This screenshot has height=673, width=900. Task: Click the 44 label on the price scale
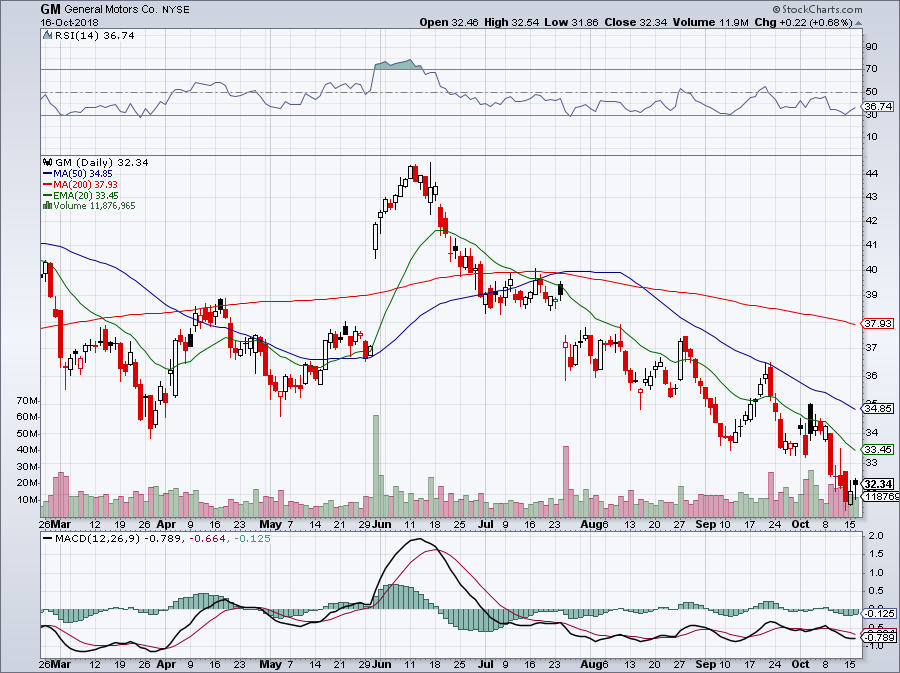[x=871, y=173]
